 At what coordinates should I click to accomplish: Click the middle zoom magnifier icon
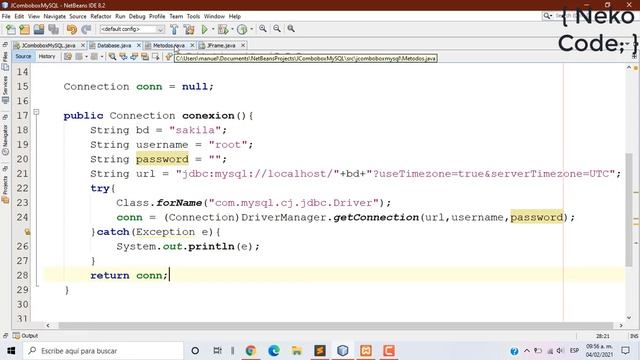point(277,29)
